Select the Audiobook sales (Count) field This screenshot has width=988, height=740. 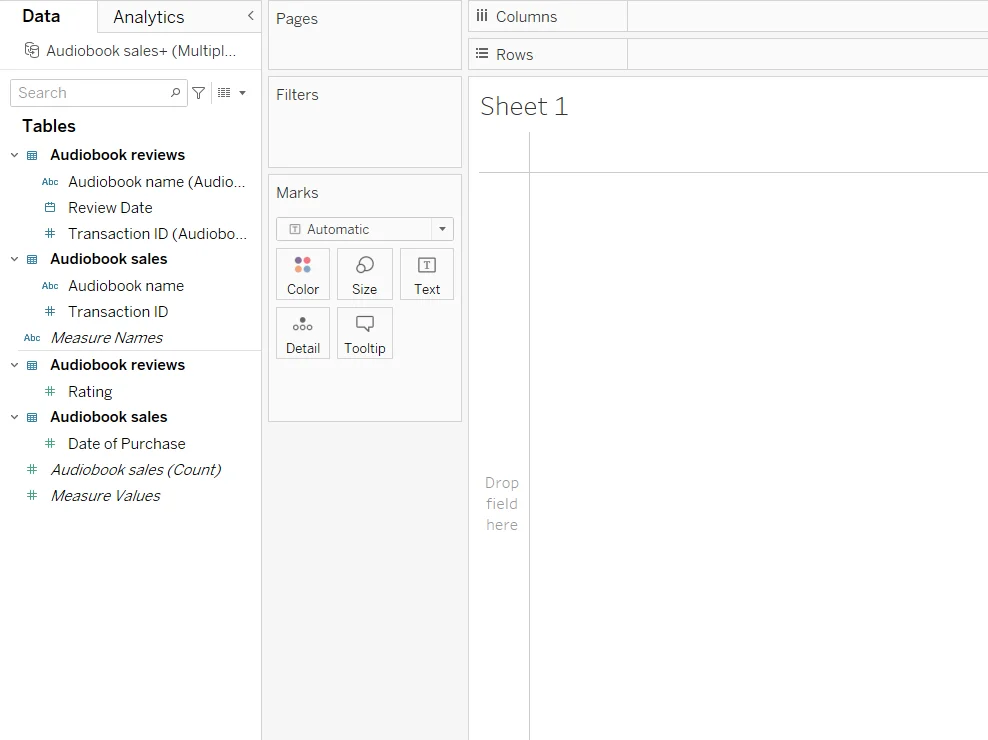pyautogui.click(x=135, y=470)
